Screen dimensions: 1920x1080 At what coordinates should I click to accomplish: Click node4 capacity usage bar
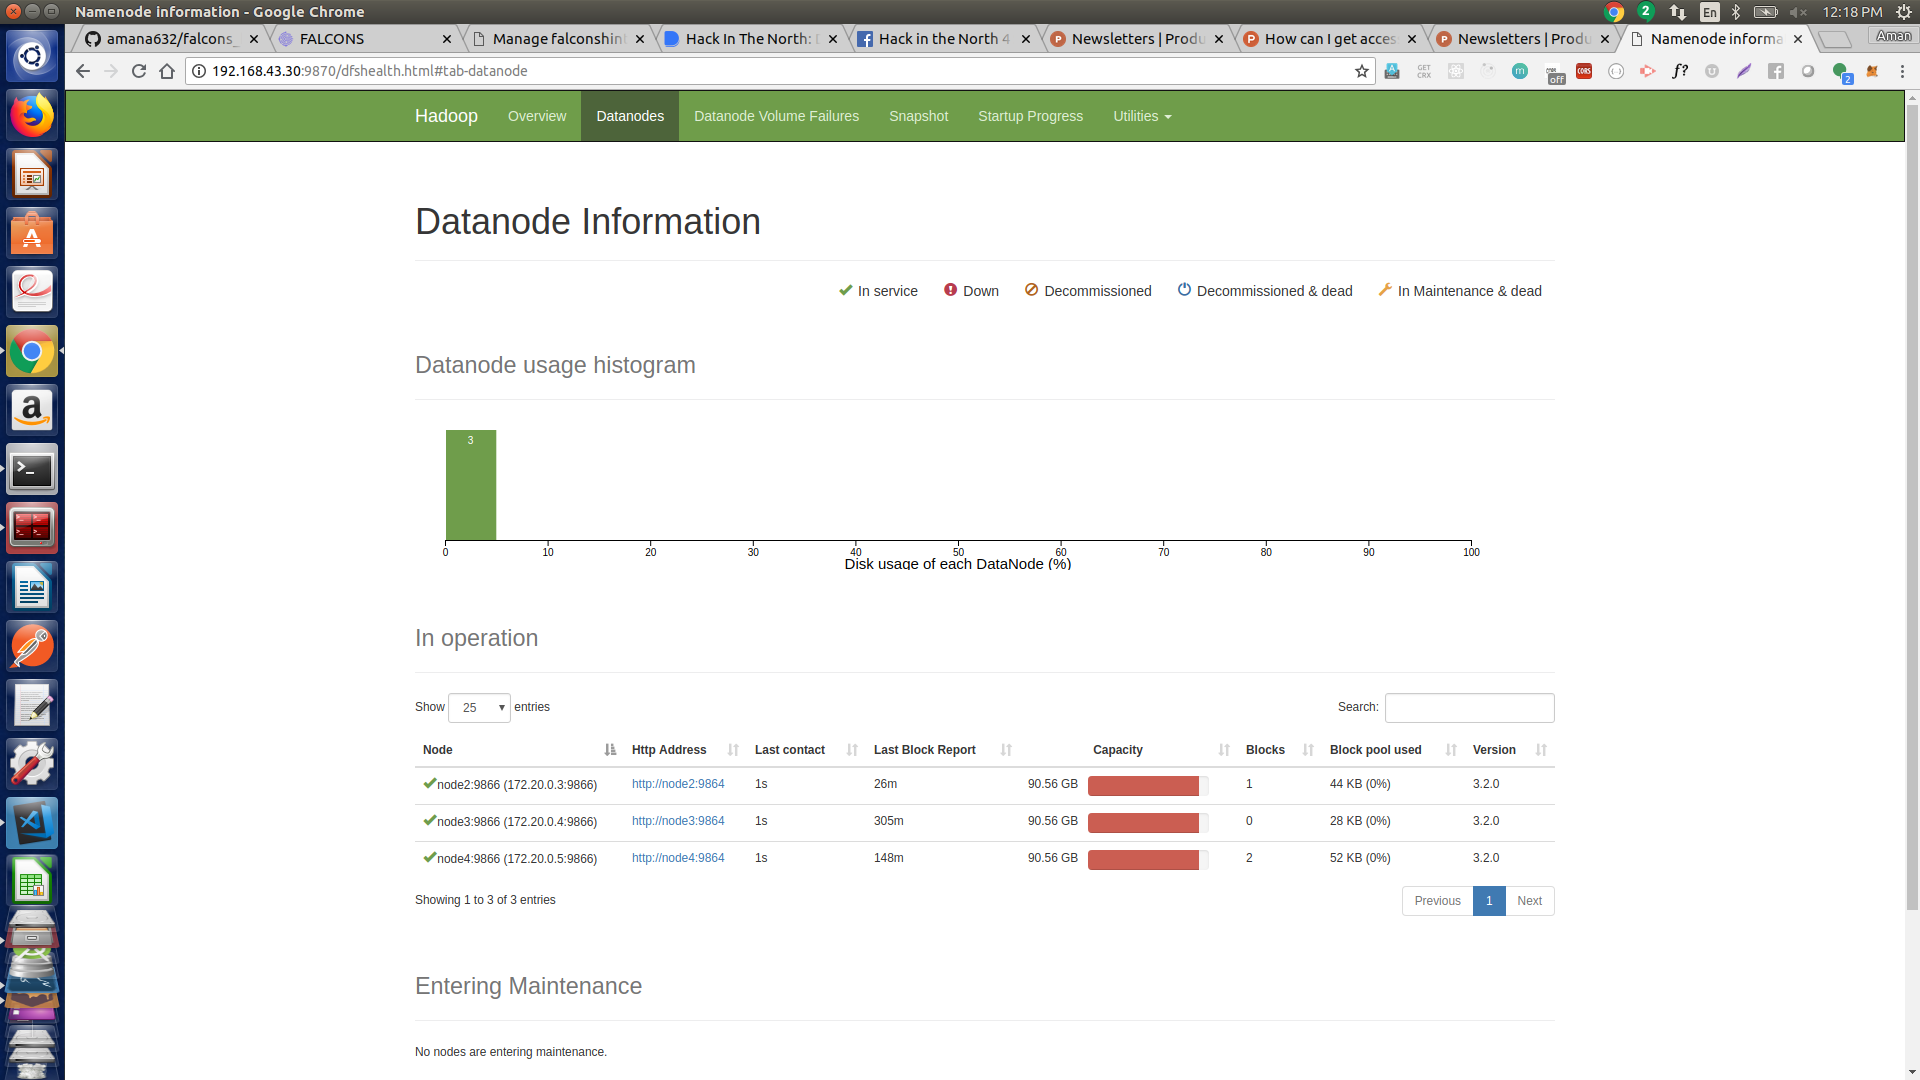(1148, 860)
